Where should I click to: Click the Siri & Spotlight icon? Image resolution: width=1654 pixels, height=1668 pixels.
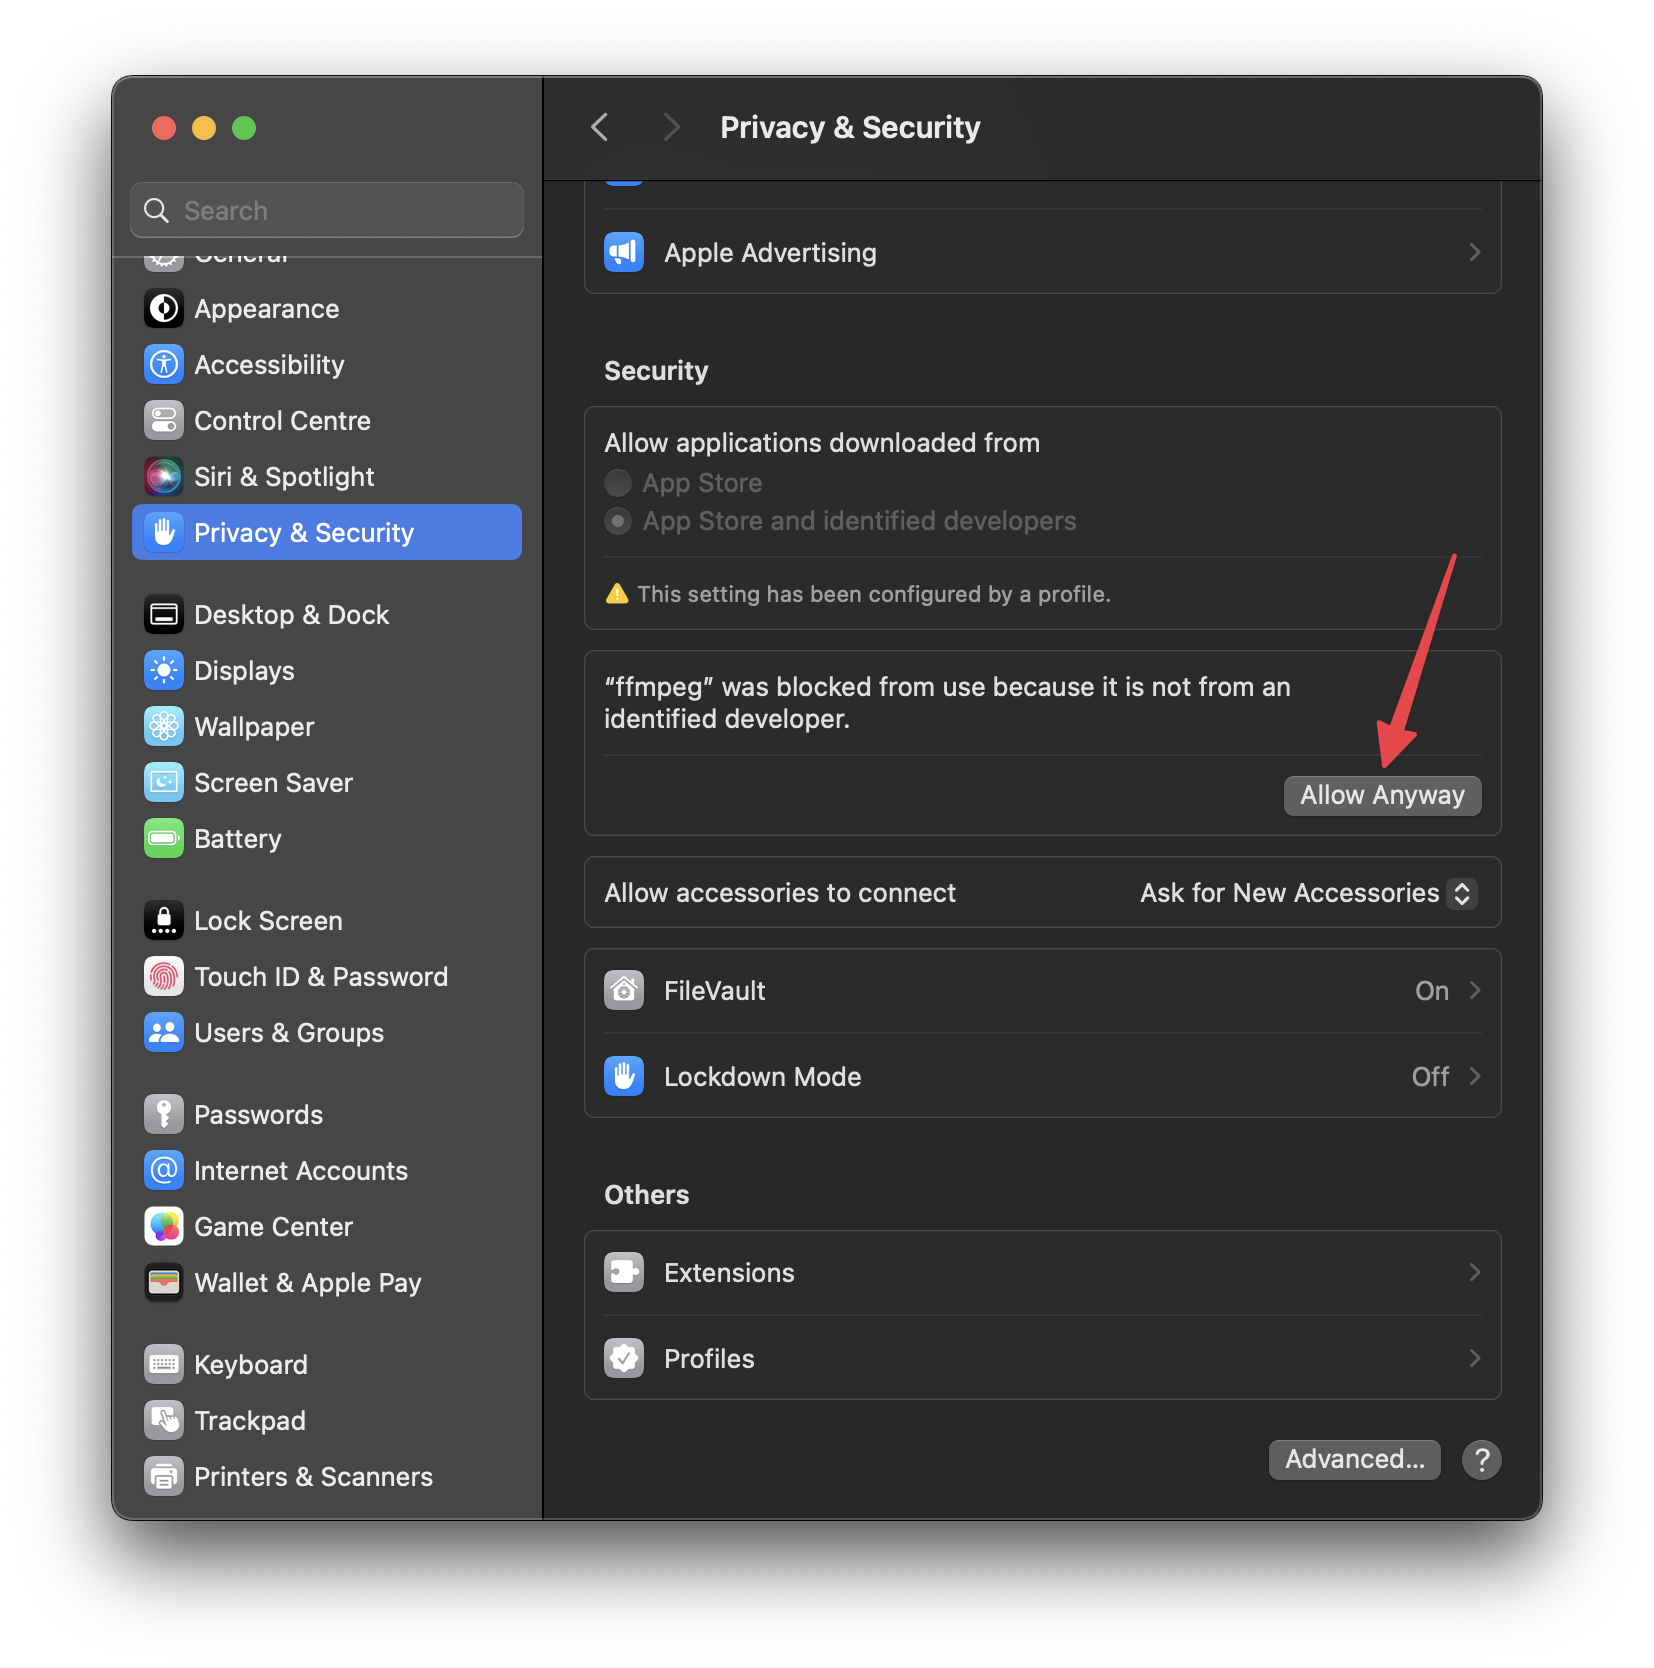pyautogui.click(x=164, y=477)
